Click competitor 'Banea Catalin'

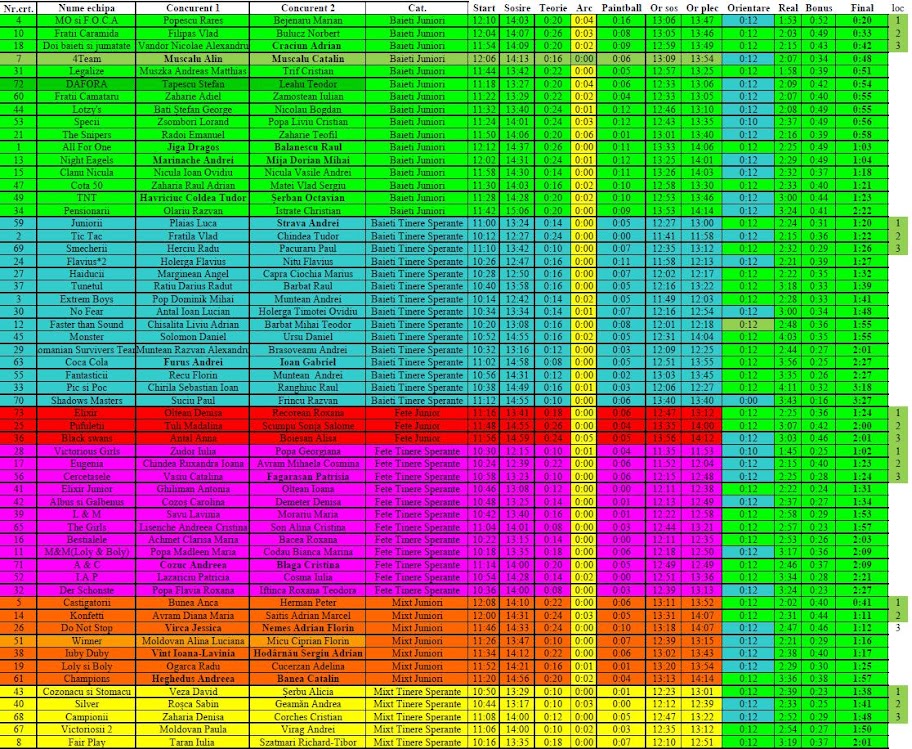[x=308, y=679]
